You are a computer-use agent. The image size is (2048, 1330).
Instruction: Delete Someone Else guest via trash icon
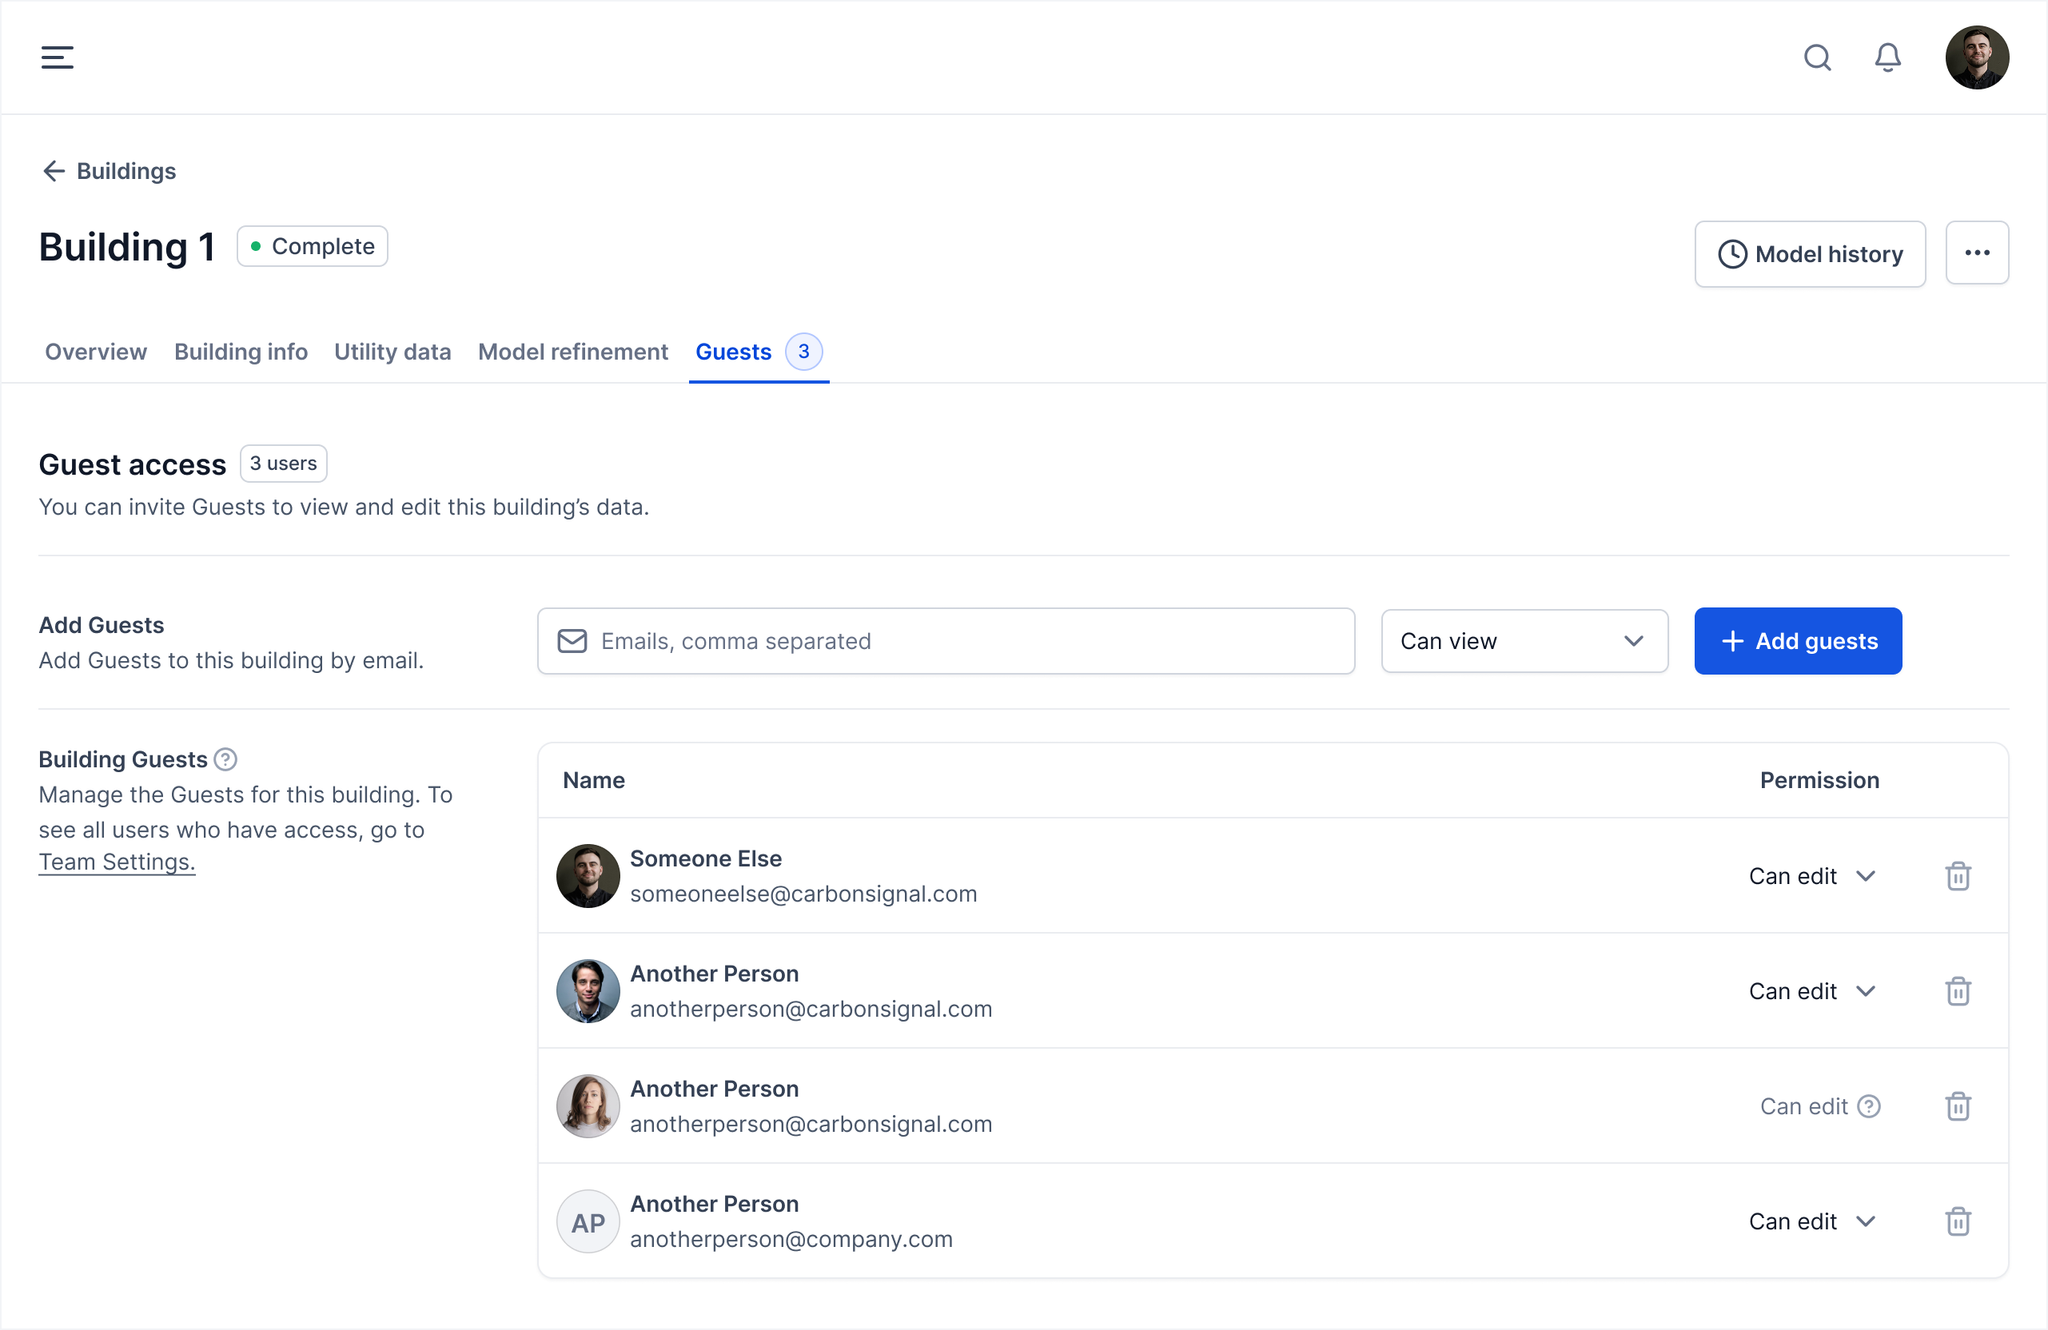coord(1957,876)
